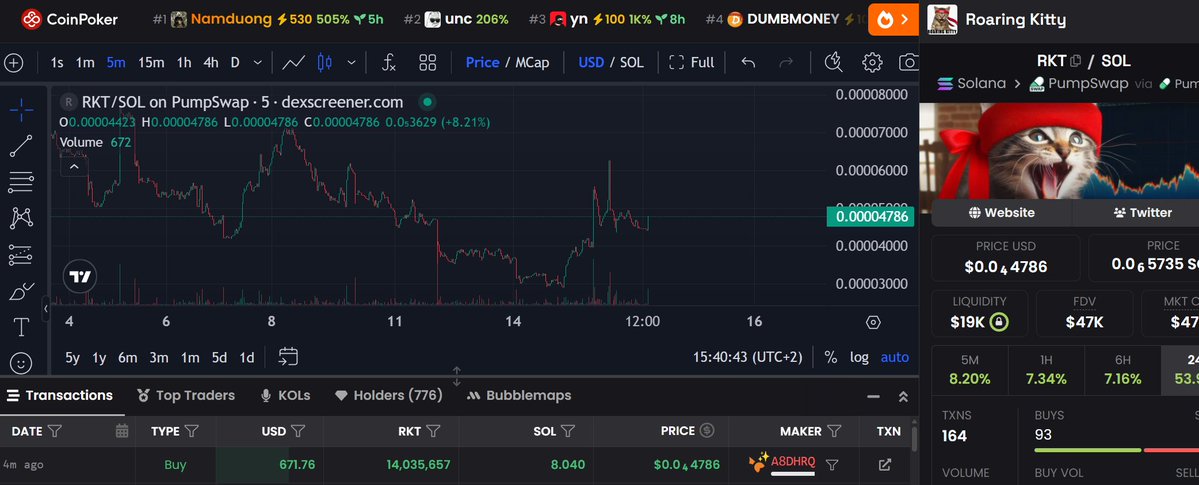Open quick search with lightning magnifier
This screenshot has width=1199, height=485.
(x=833, y=63)
